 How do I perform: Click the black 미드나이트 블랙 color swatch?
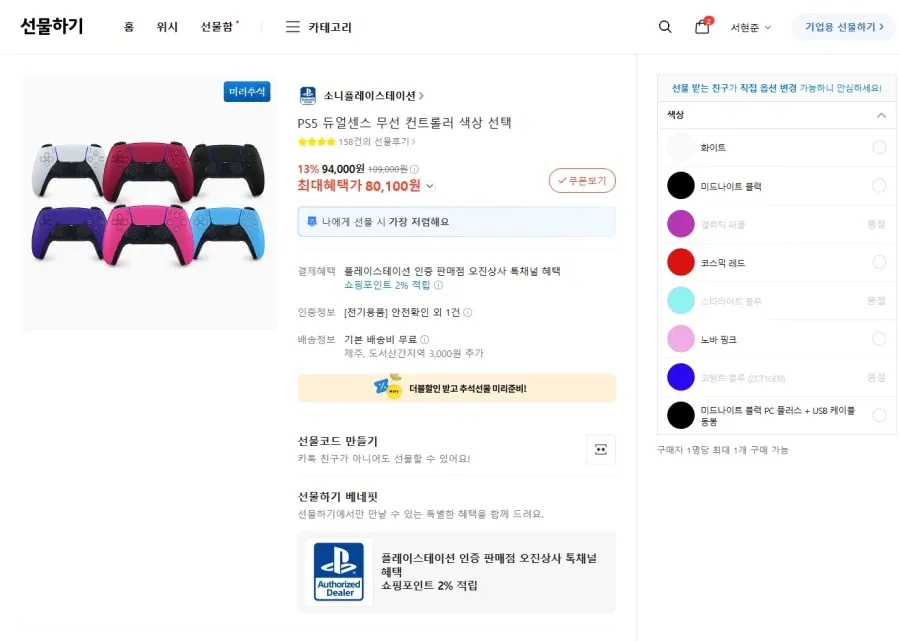[x=681, y=185]
